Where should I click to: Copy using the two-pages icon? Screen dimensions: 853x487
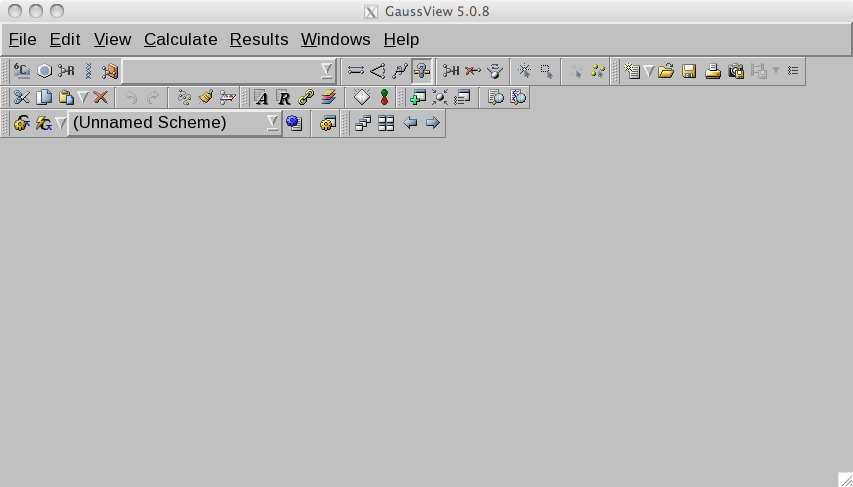(x=44, y=97)
